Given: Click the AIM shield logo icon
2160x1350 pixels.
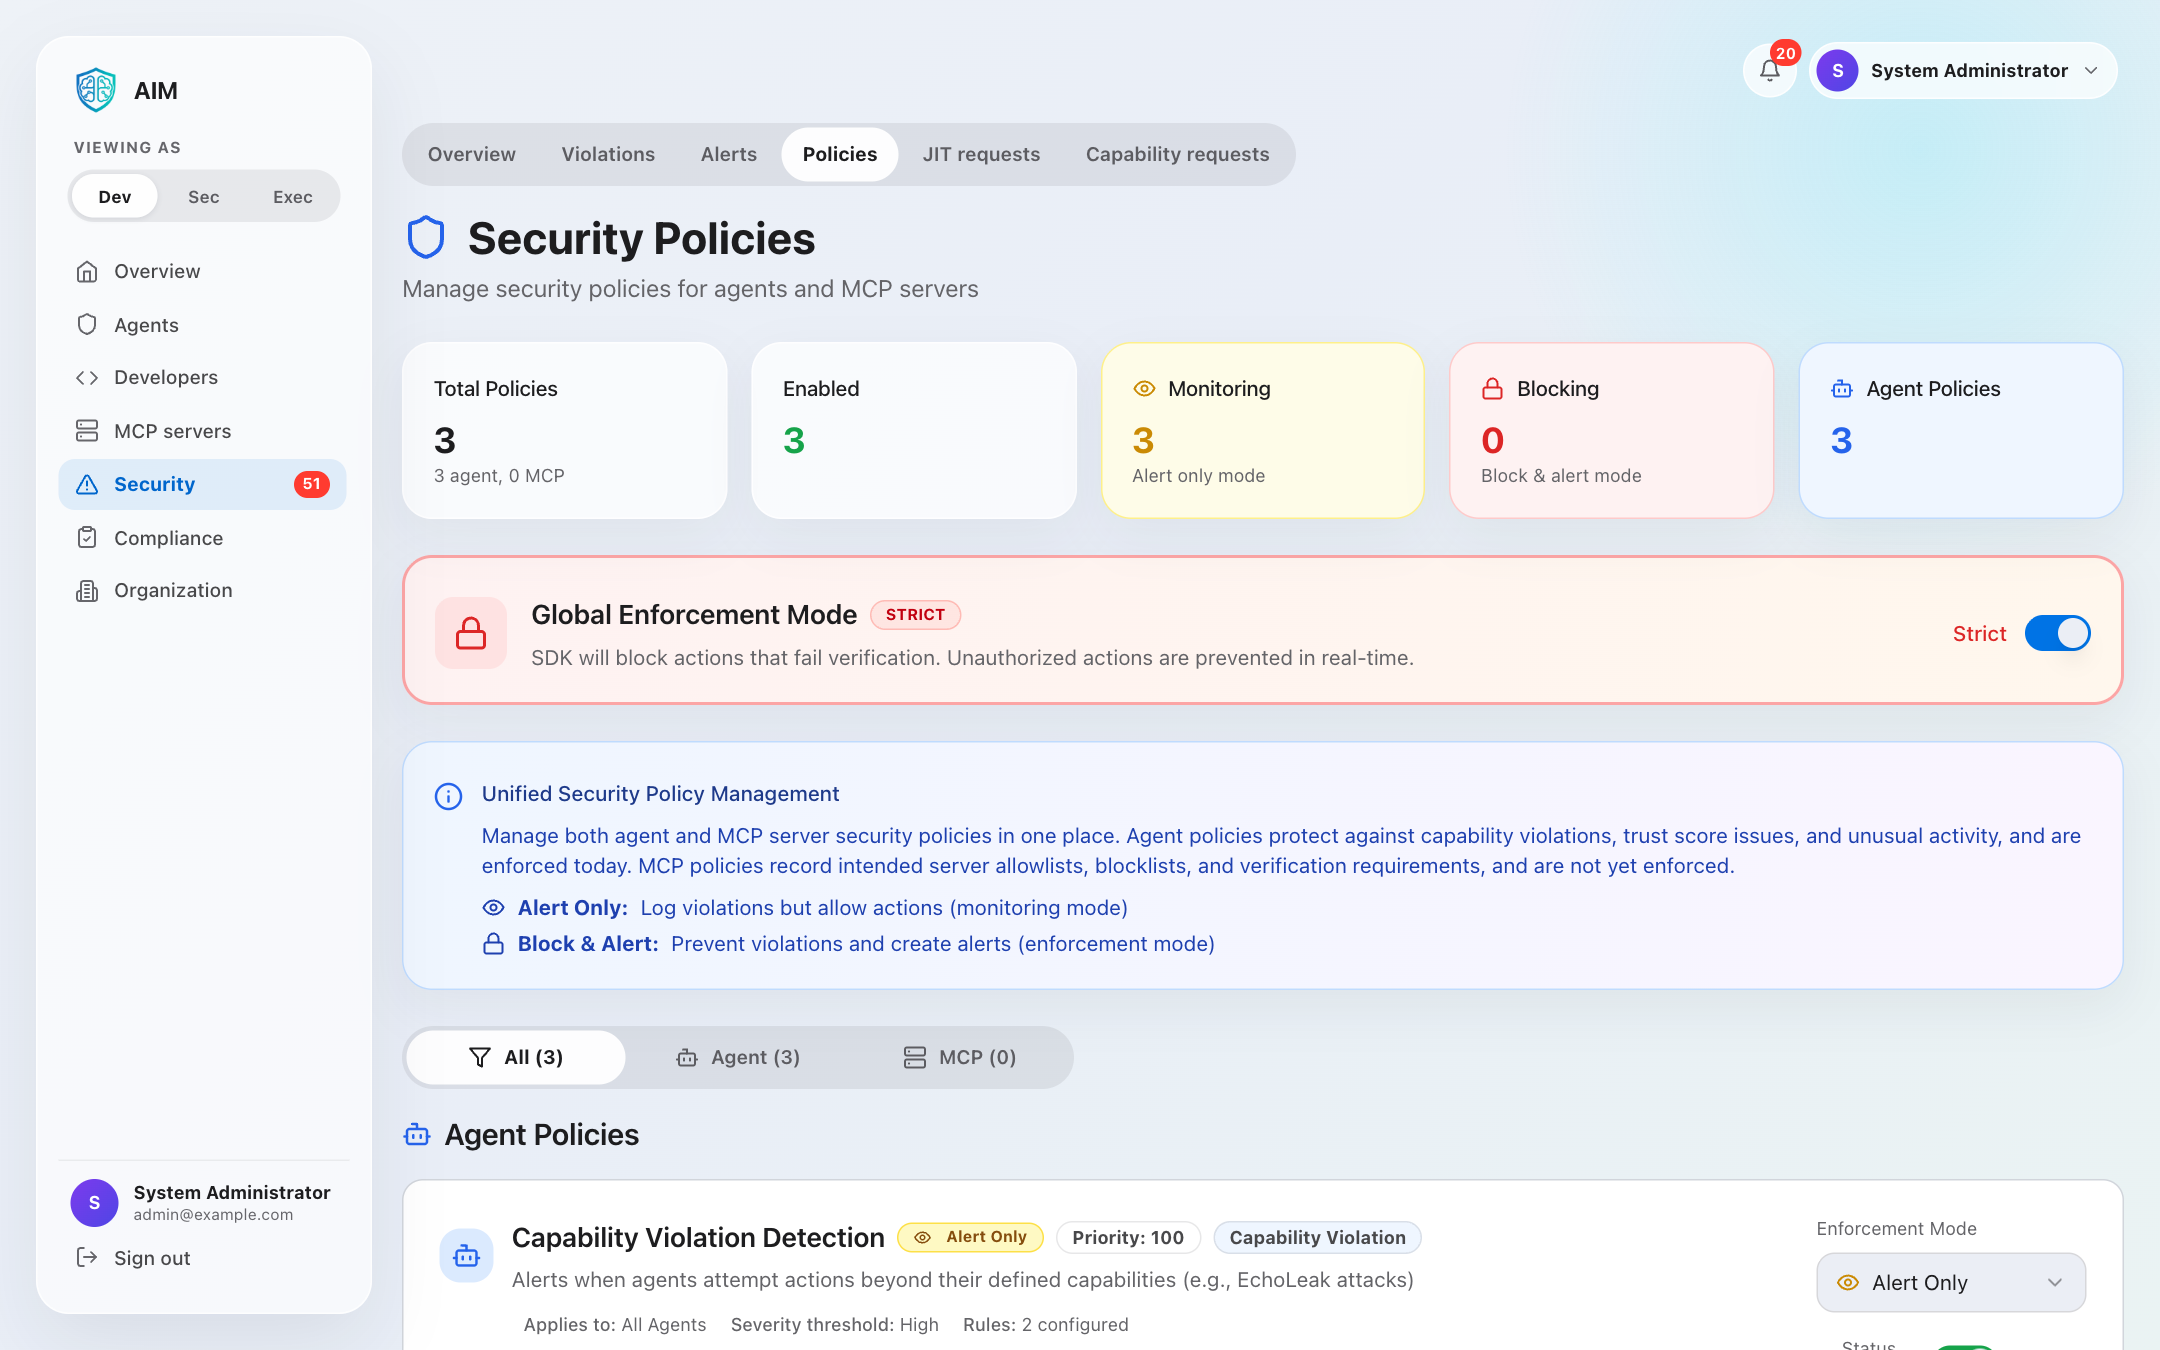Looking at the screenshot, I should pos(96,90).
